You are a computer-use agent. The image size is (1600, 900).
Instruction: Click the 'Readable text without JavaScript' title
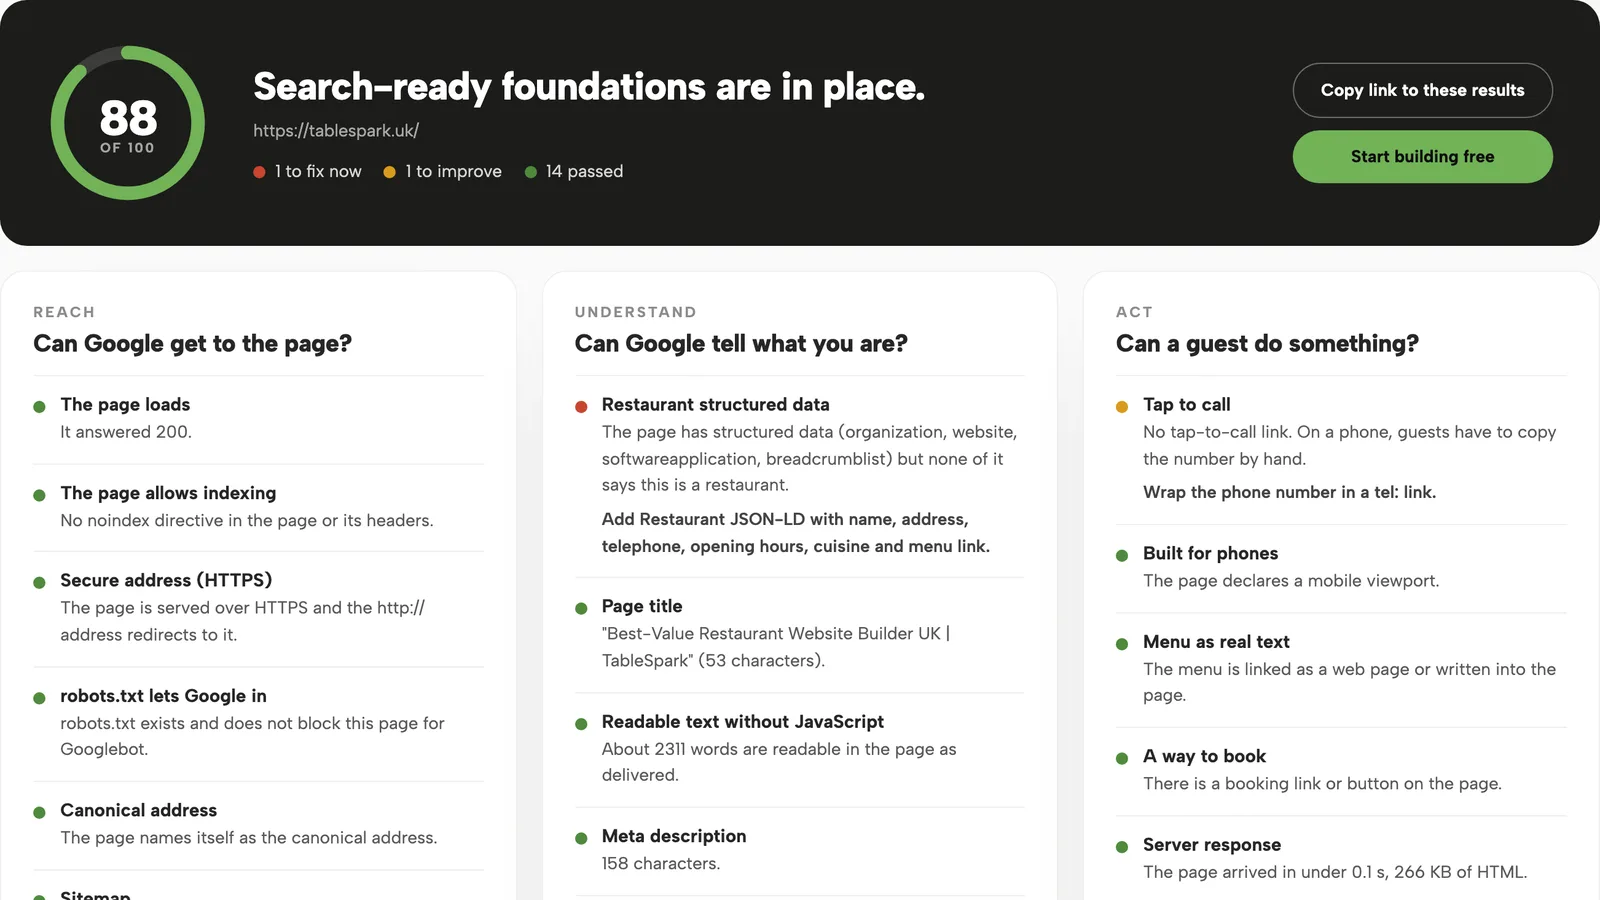(x=742, y=721)
